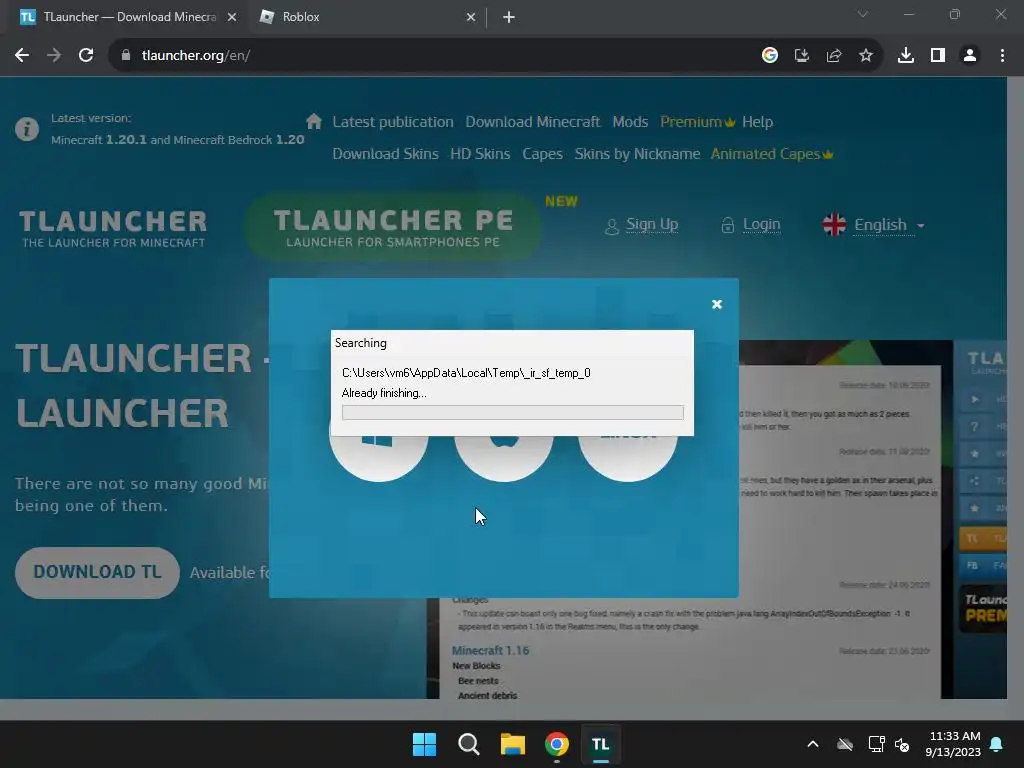This screenshot has width=1024, height=768.
Task: Open the Download Skins menu item
Action: 385,154
